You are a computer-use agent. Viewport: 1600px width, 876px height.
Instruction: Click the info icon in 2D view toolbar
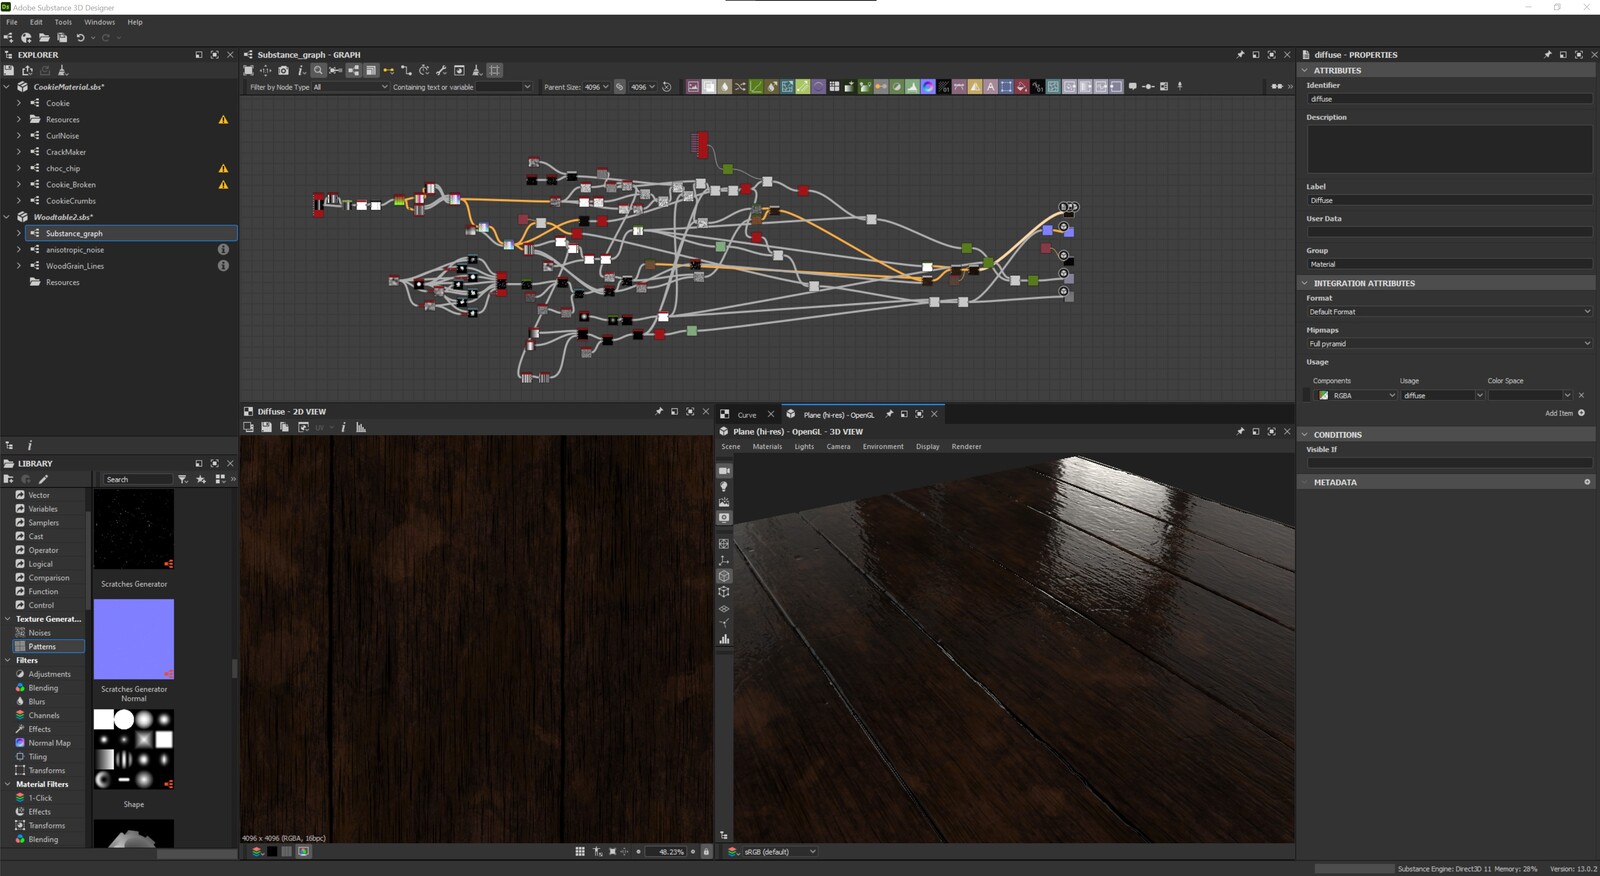click(343, 427)
